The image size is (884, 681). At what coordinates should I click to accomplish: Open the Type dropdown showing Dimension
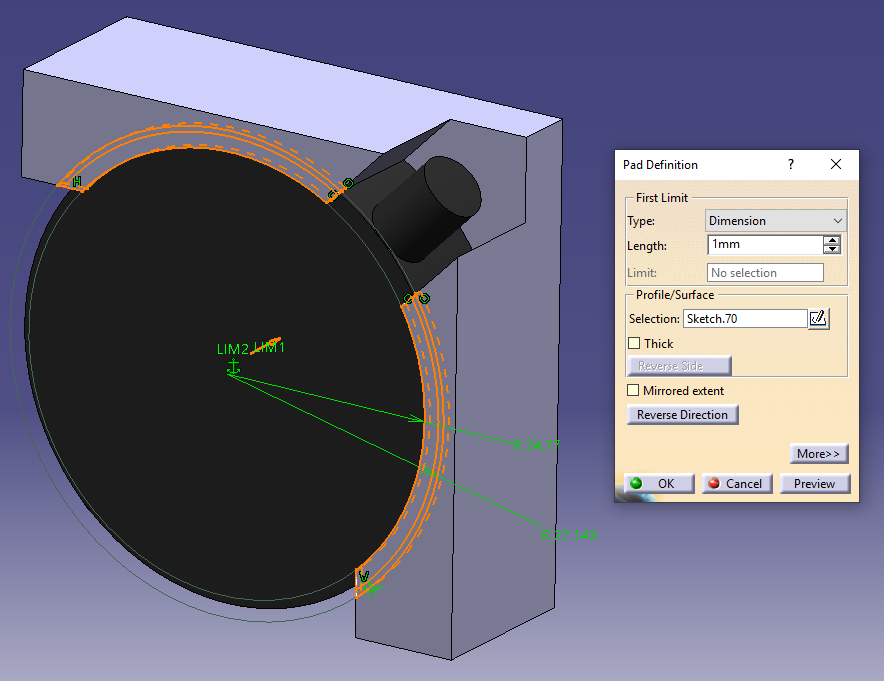click(x=775, y=220)
